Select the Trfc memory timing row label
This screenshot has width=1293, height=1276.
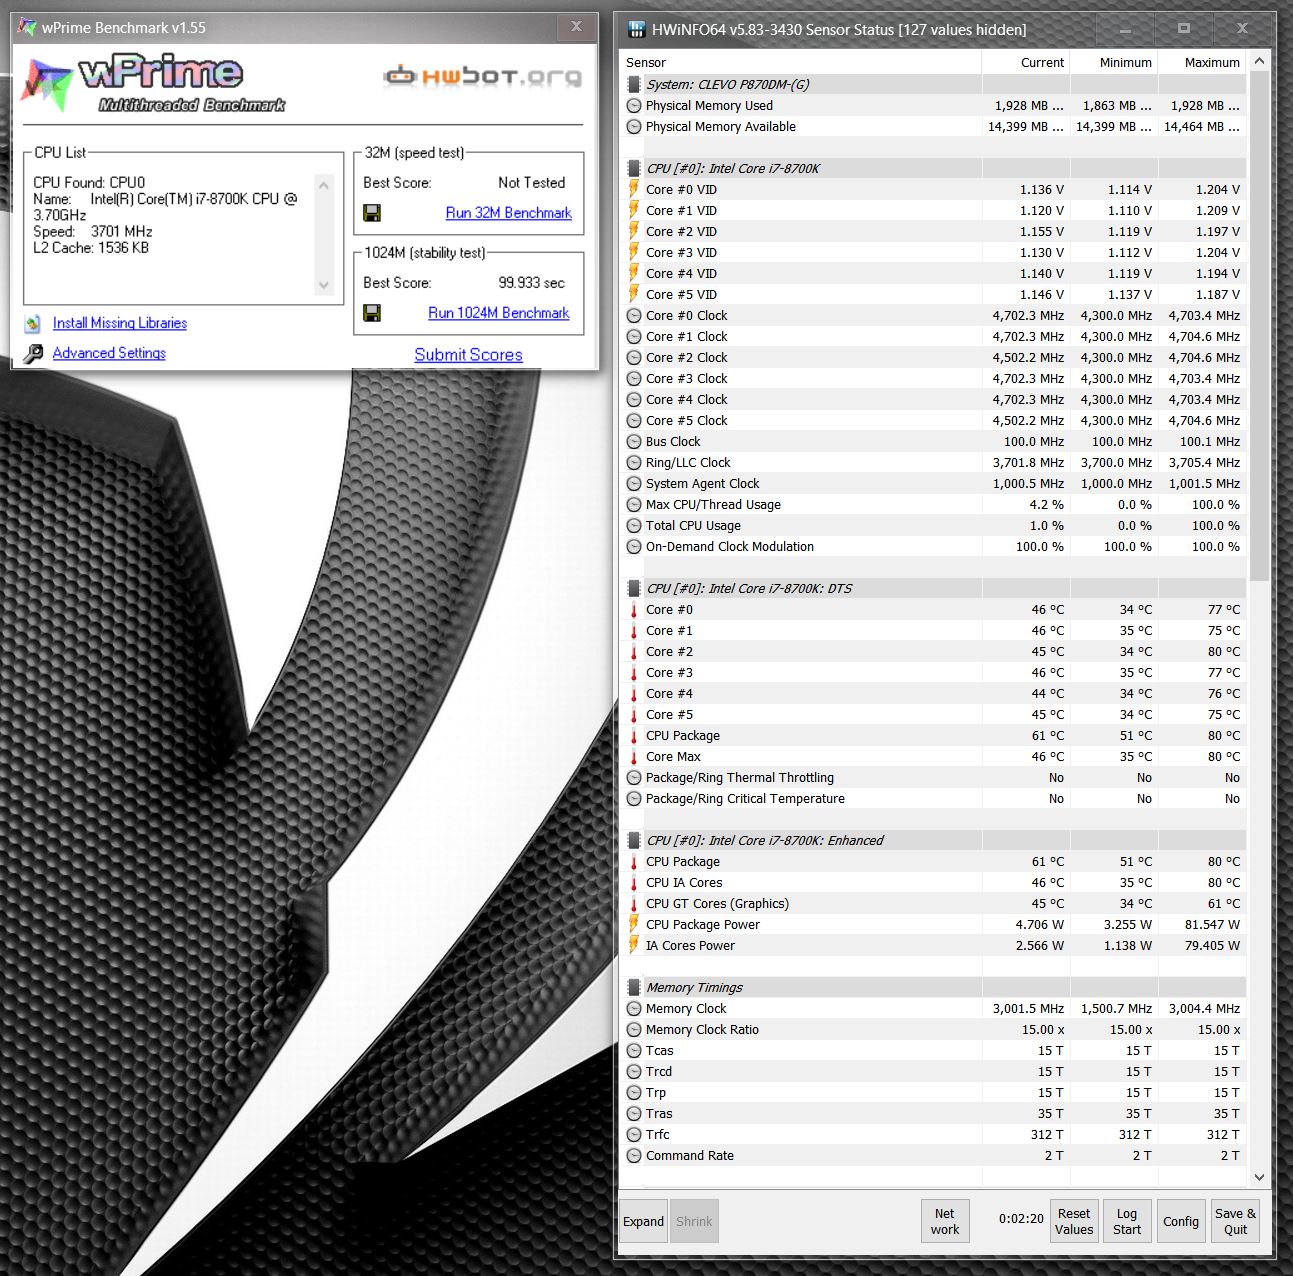coord(658,1134)
